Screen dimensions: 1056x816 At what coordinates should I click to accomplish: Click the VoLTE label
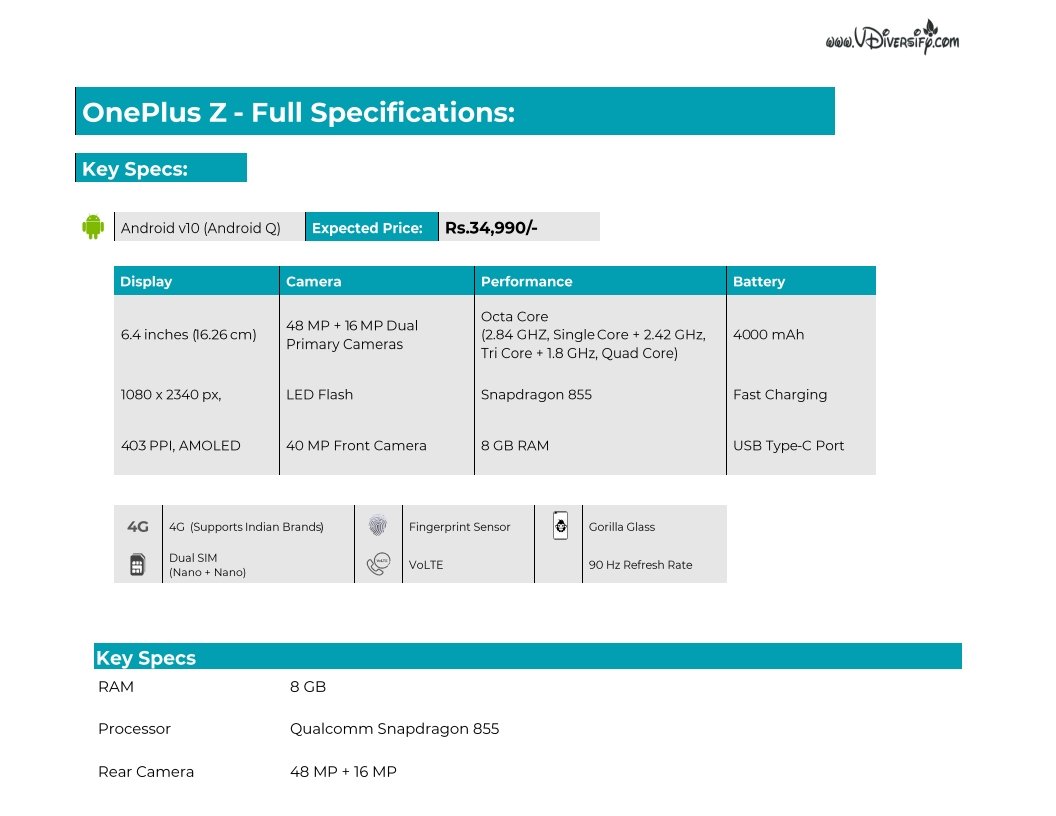[x=426, y=565]
